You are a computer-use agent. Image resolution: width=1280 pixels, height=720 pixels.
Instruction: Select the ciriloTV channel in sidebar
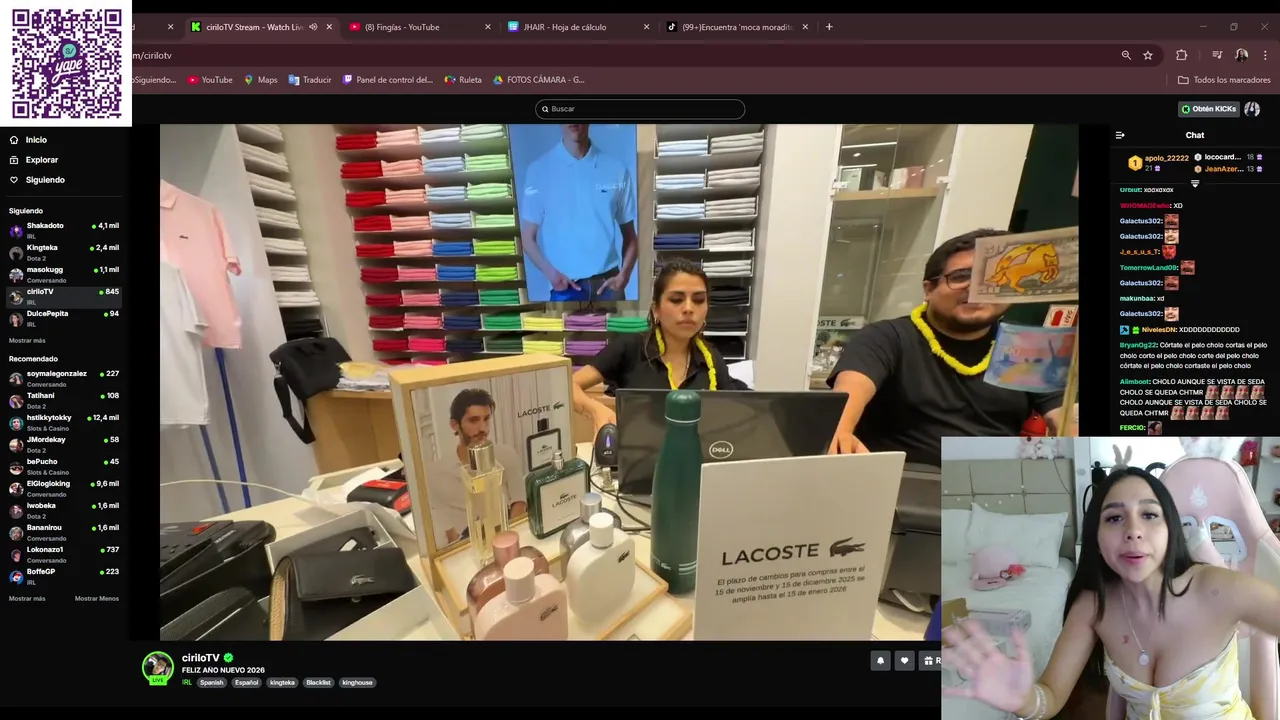pos(65,296)
